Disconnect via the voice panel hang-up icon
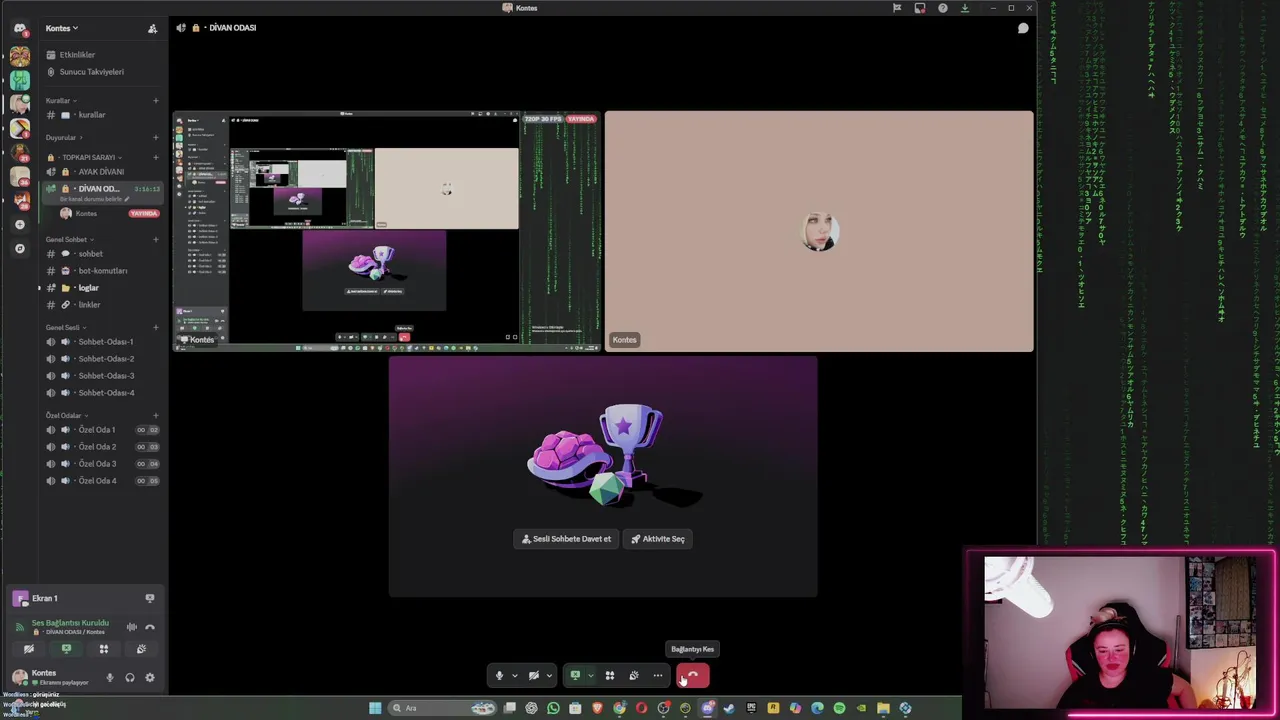The image size is (1280, 720). (x=150, y=627)
